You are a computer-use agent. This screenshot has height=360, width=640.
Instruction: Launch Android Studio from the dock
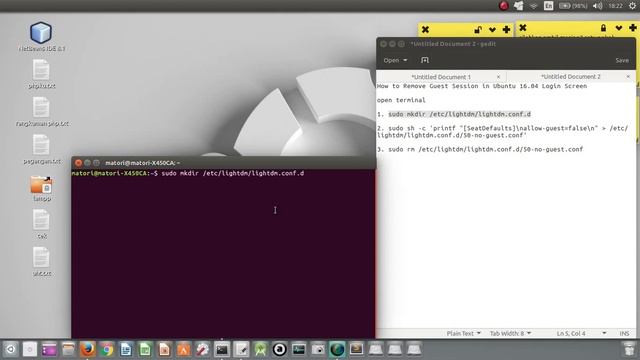[x=260, y=349]
